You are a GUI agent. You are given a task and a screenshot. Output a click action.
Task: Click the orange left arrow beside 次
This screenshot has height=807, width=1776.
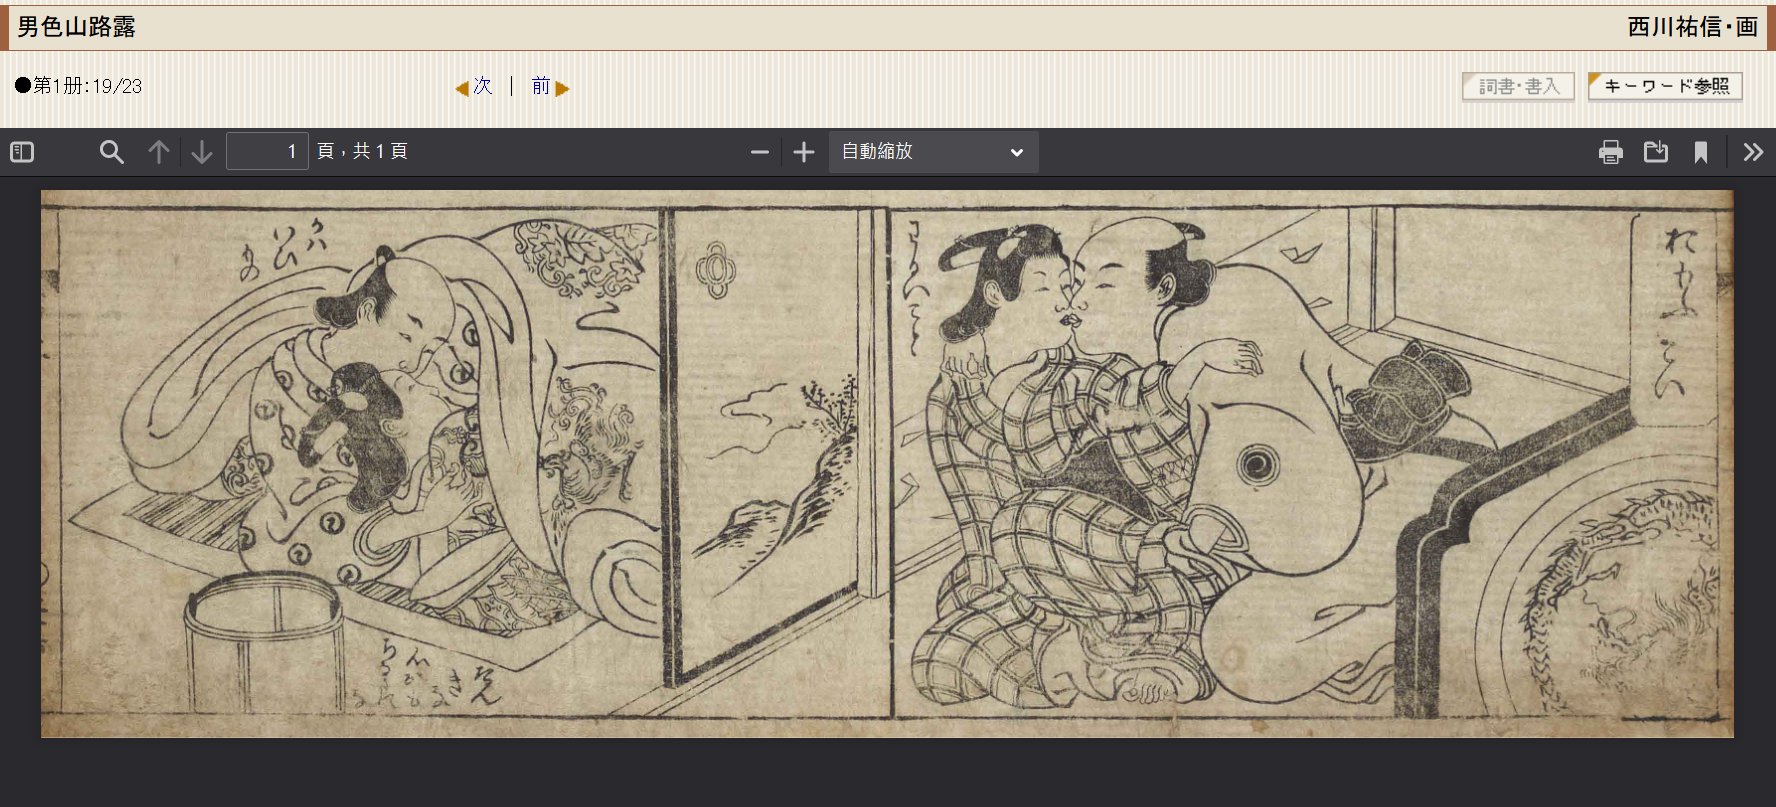(462, 88)
